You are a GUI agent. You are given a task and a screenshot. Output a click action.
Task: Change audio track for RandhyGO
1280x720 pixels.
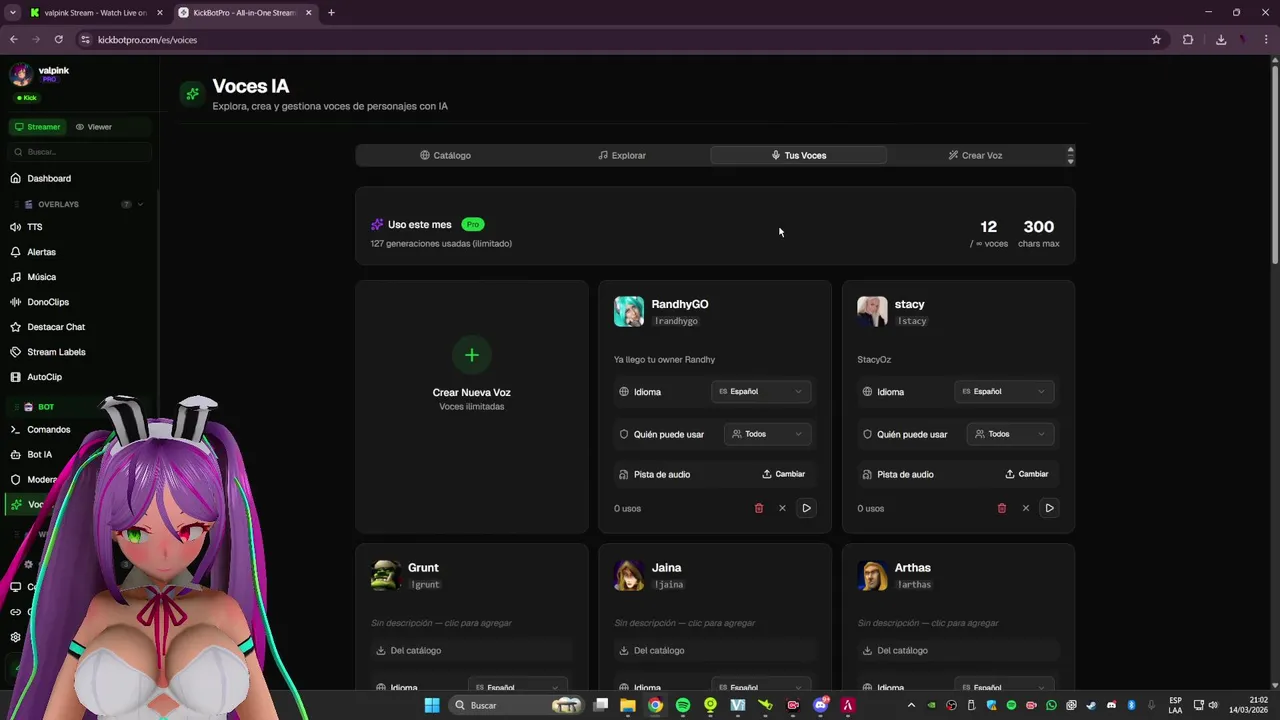[x=783, y=474]
